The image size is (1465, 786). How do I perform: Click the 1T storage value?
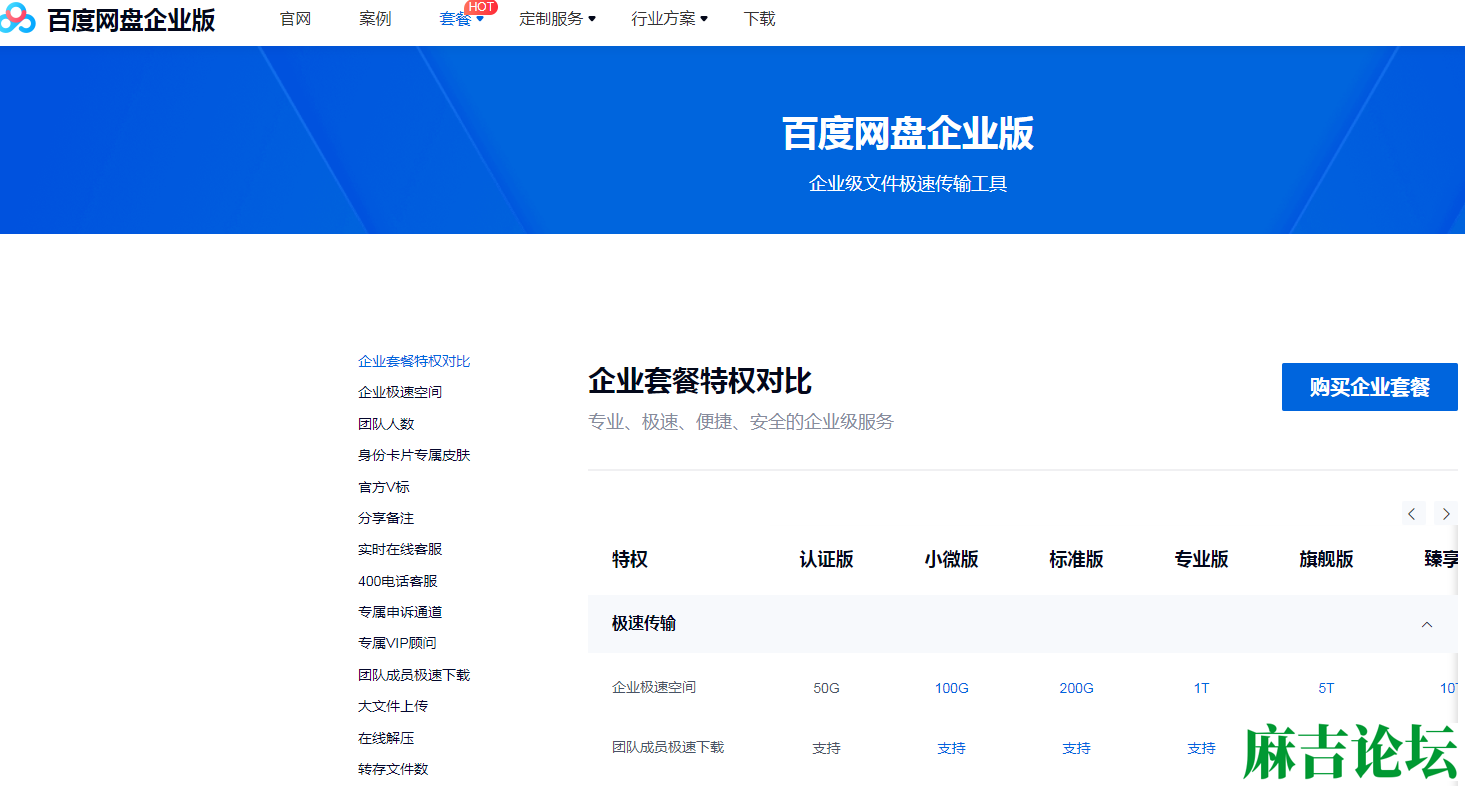[x=1201, y=688]
